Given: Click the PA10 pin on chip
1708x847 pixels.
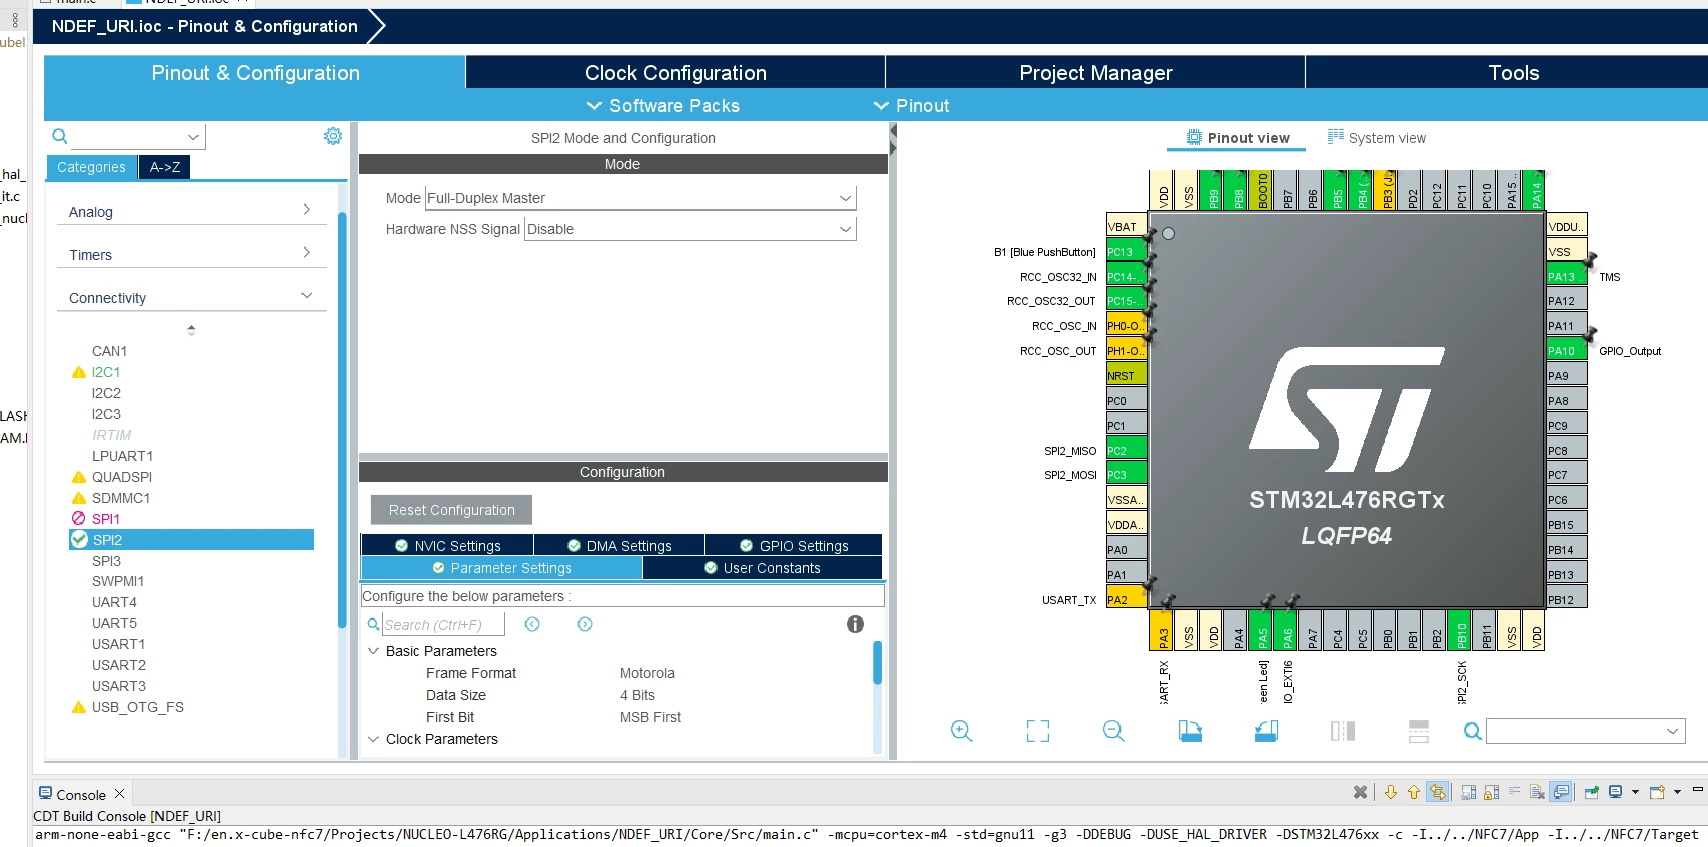Looking at the screenshot, I should point(1566,351).
